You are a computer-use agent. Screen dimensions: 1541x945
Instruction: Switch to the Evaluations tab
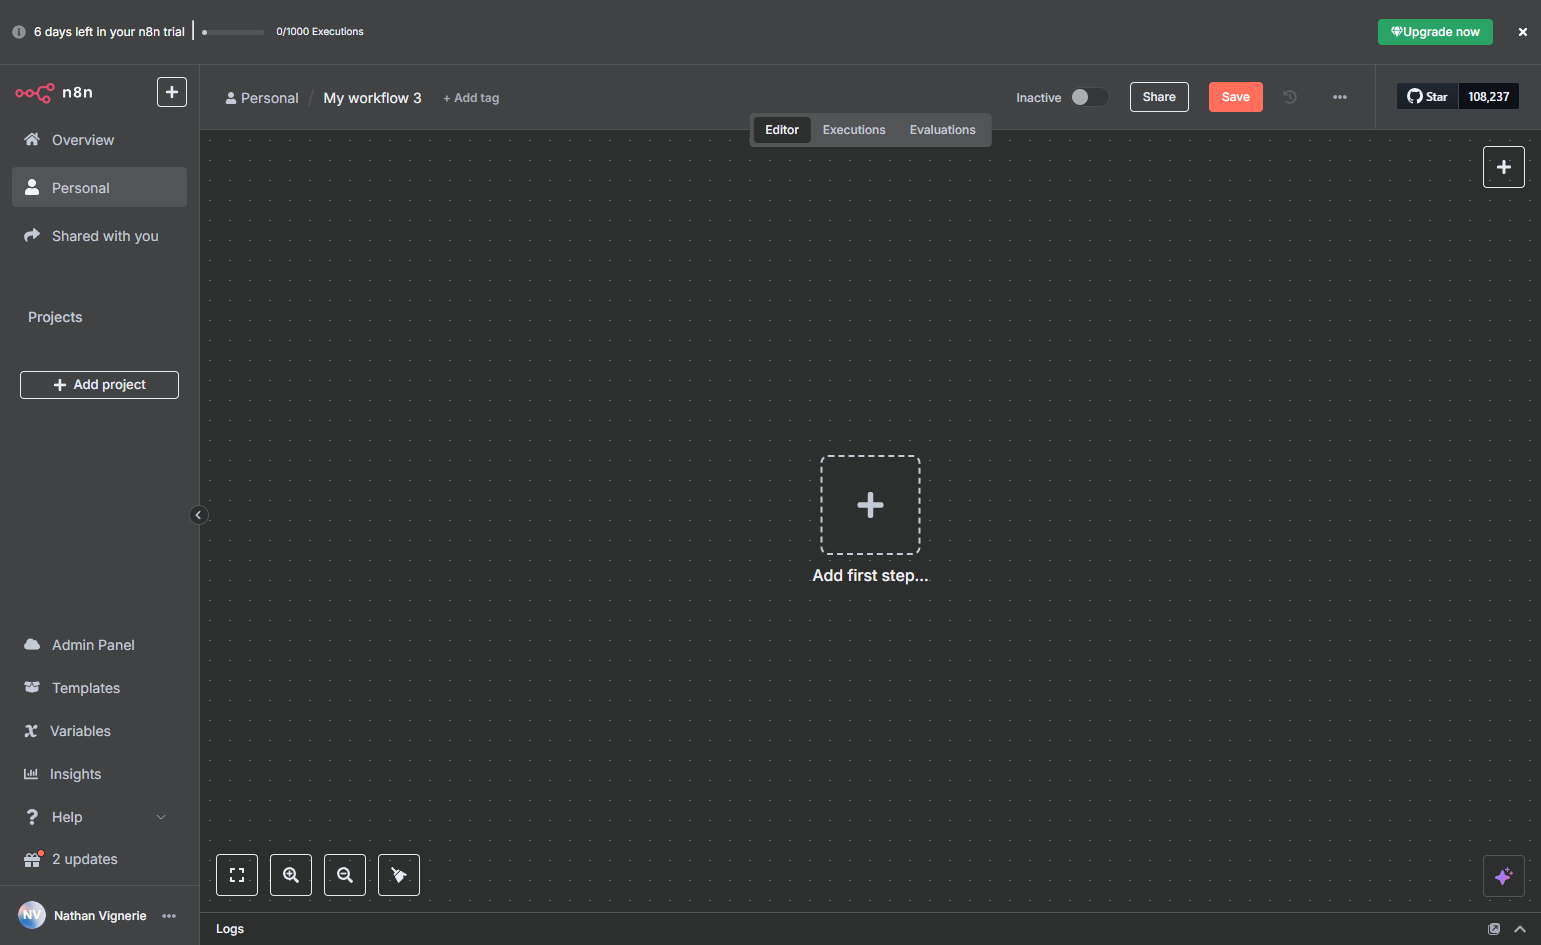click(x=943, y=130)
